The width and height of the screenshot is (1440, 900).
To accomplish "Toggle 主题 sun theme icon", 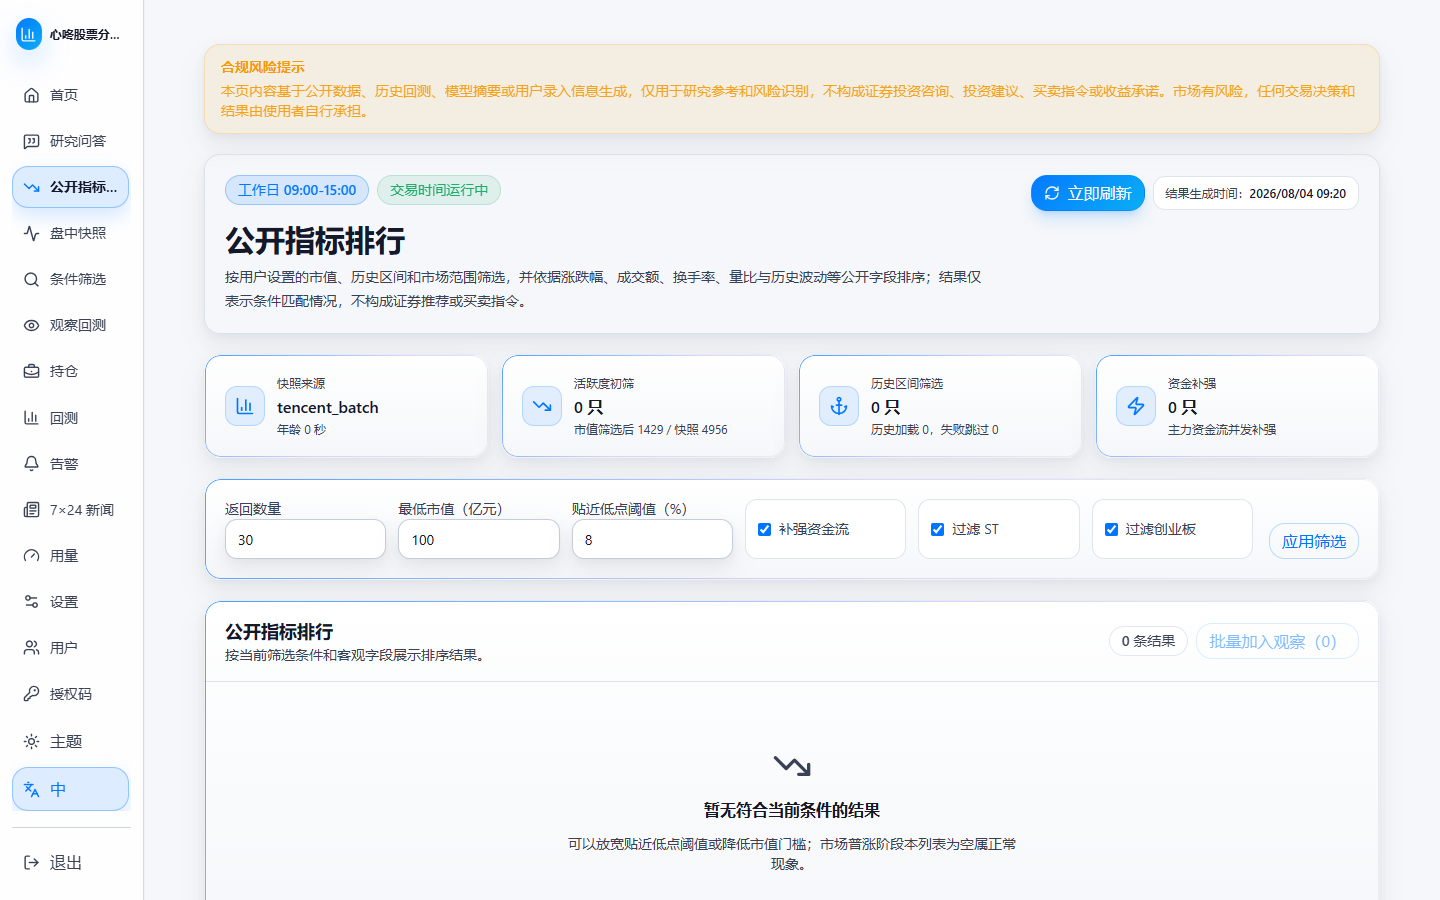I will (31, 741).
